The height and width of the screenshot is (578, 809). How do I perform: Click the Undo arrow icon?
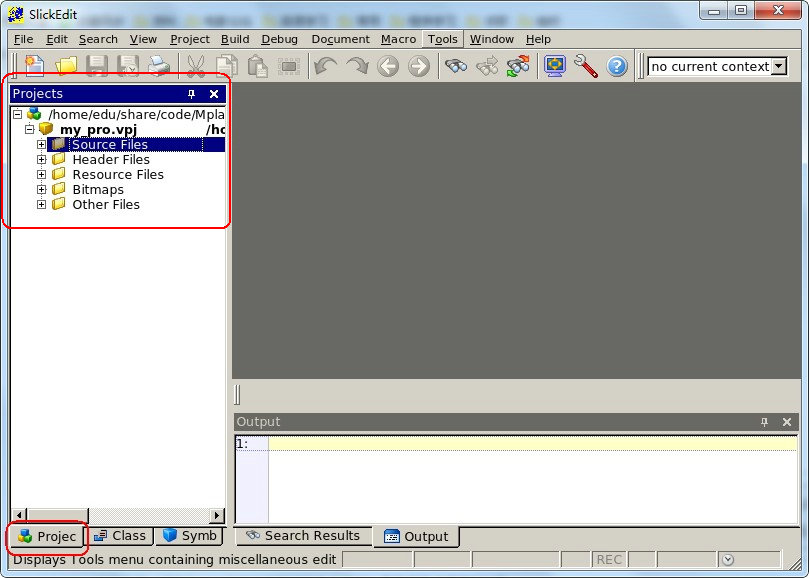pos(326,66)
